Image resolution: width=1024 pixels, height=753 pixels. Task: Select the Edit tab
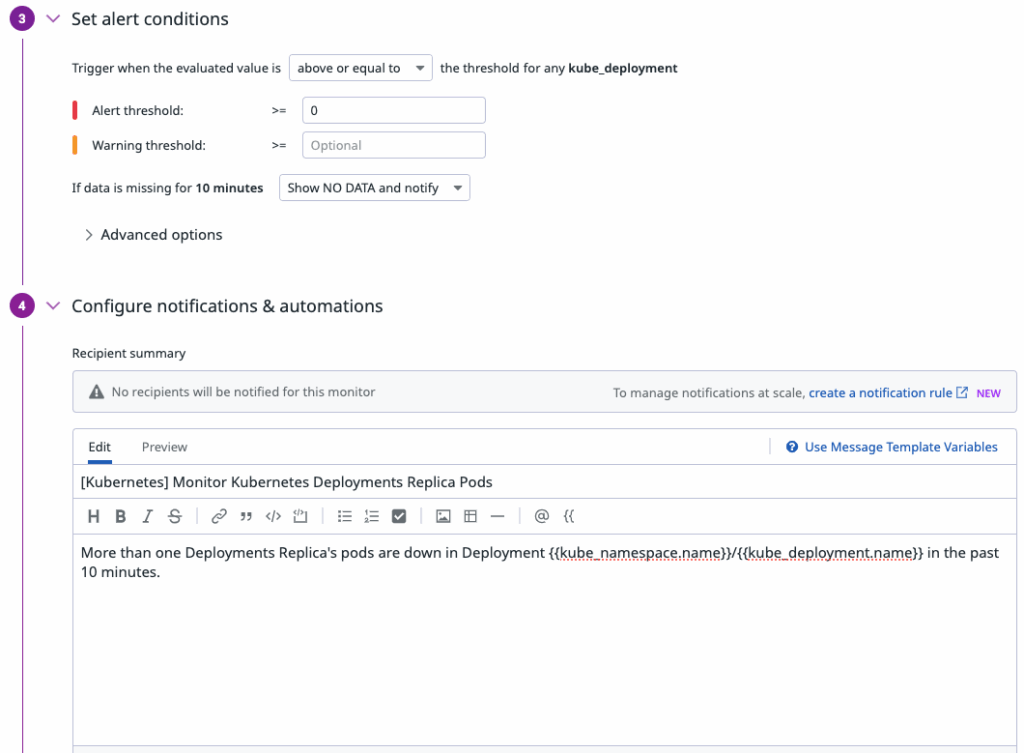click(99, 447)
